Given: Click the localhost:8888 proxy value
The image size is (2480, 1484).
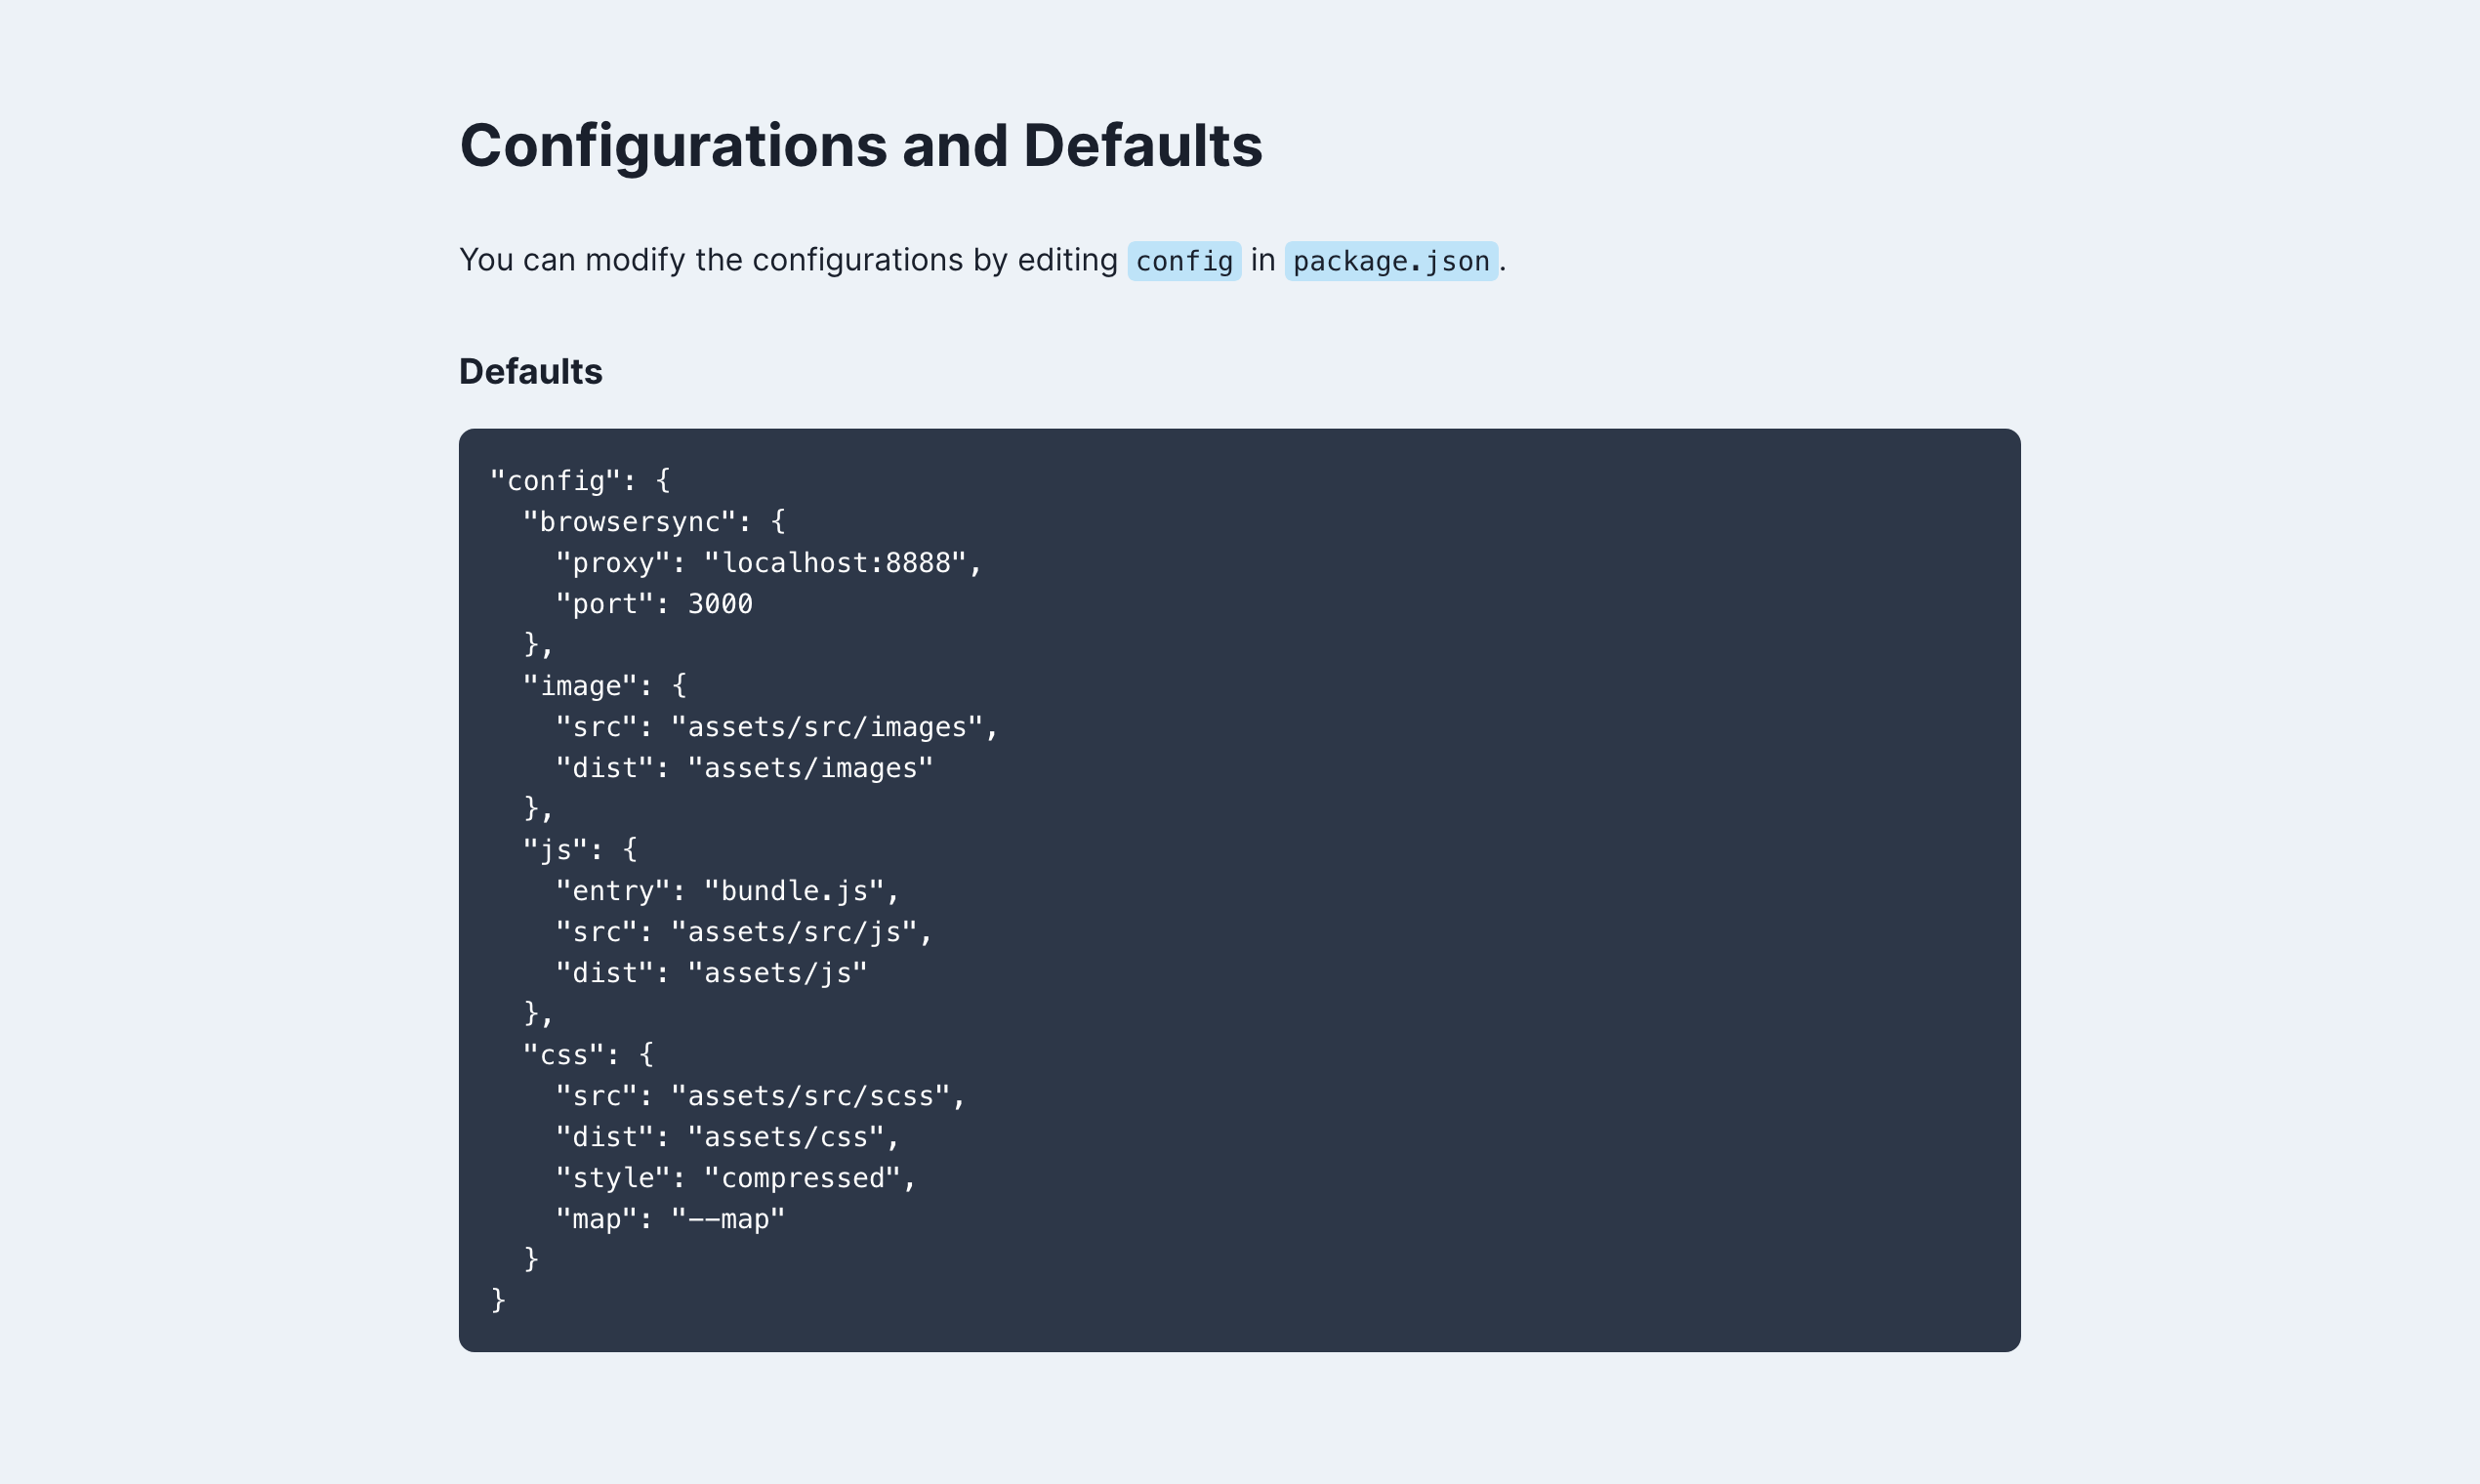Looking at the screenshot, I should (835, 563).
